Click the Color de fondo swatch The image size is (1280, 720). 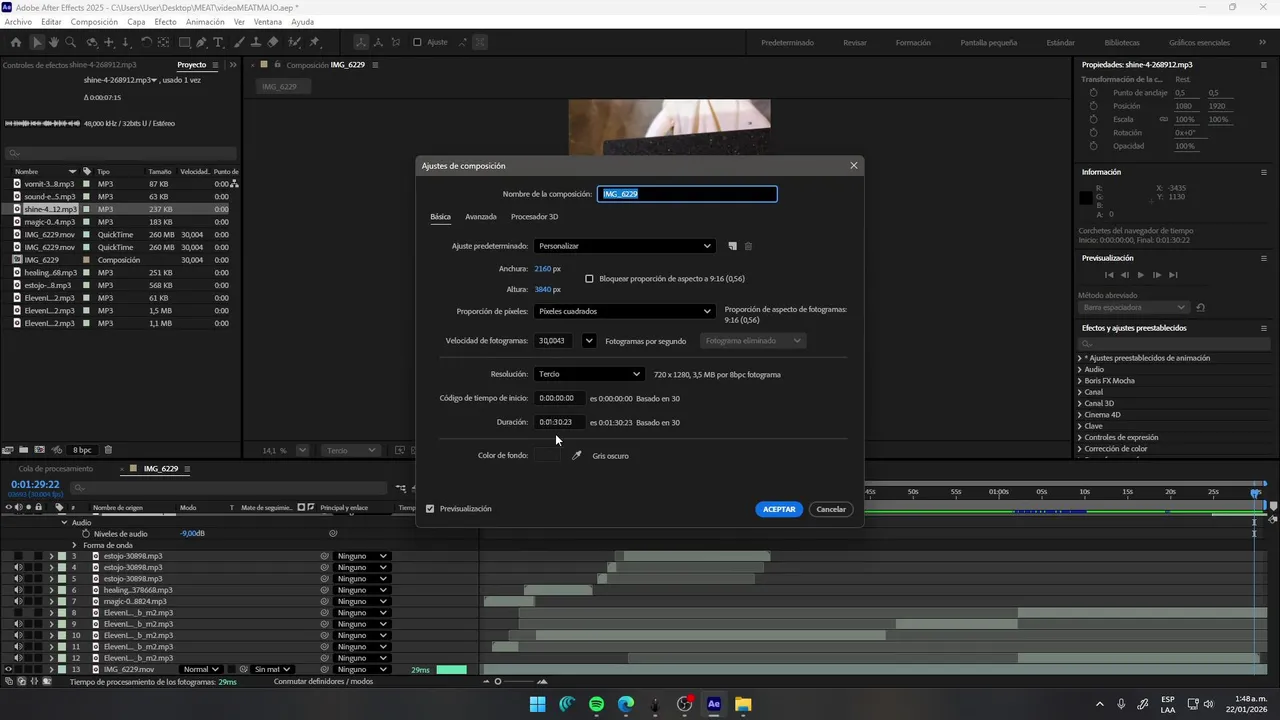547,455
